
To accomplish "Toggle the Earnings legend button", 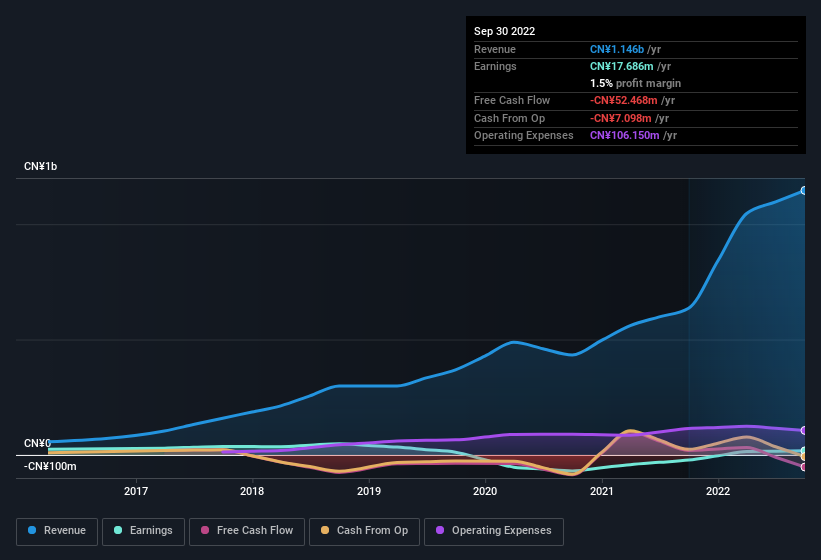I will [x=143, y=531].
